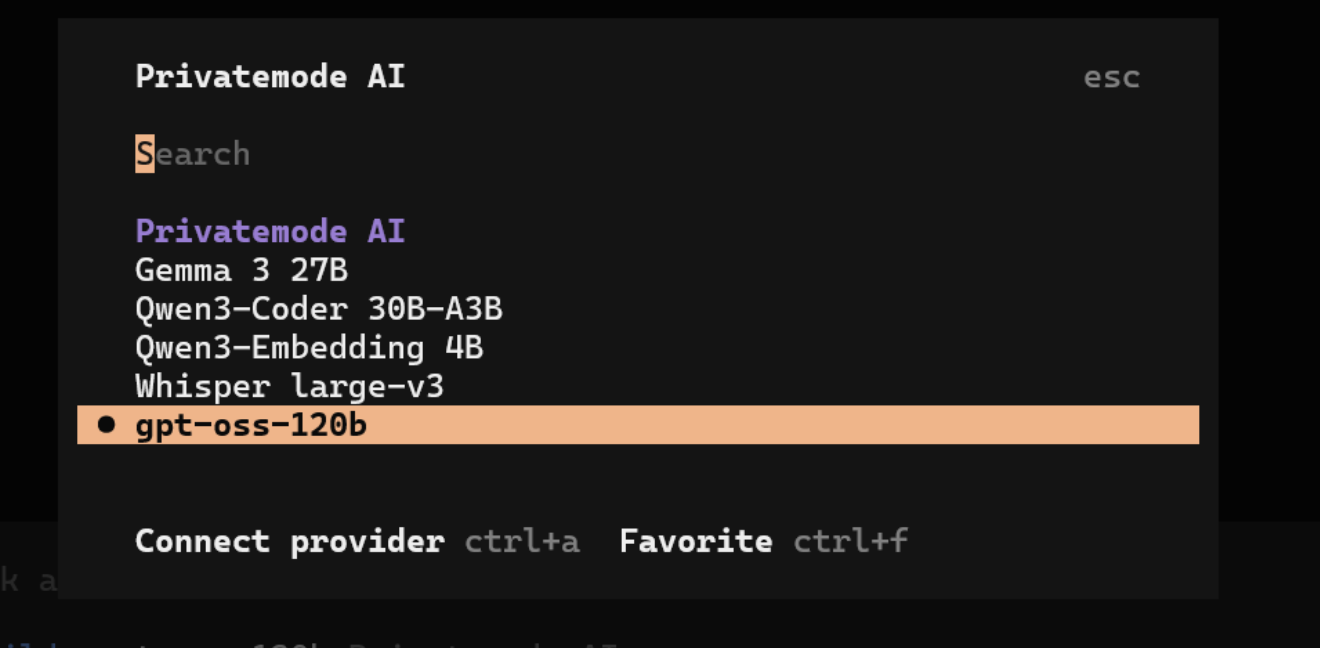Select the Whisper large-v3 model
The image size is (1320, 648).
pyautogui.click(x=289, y=387)
